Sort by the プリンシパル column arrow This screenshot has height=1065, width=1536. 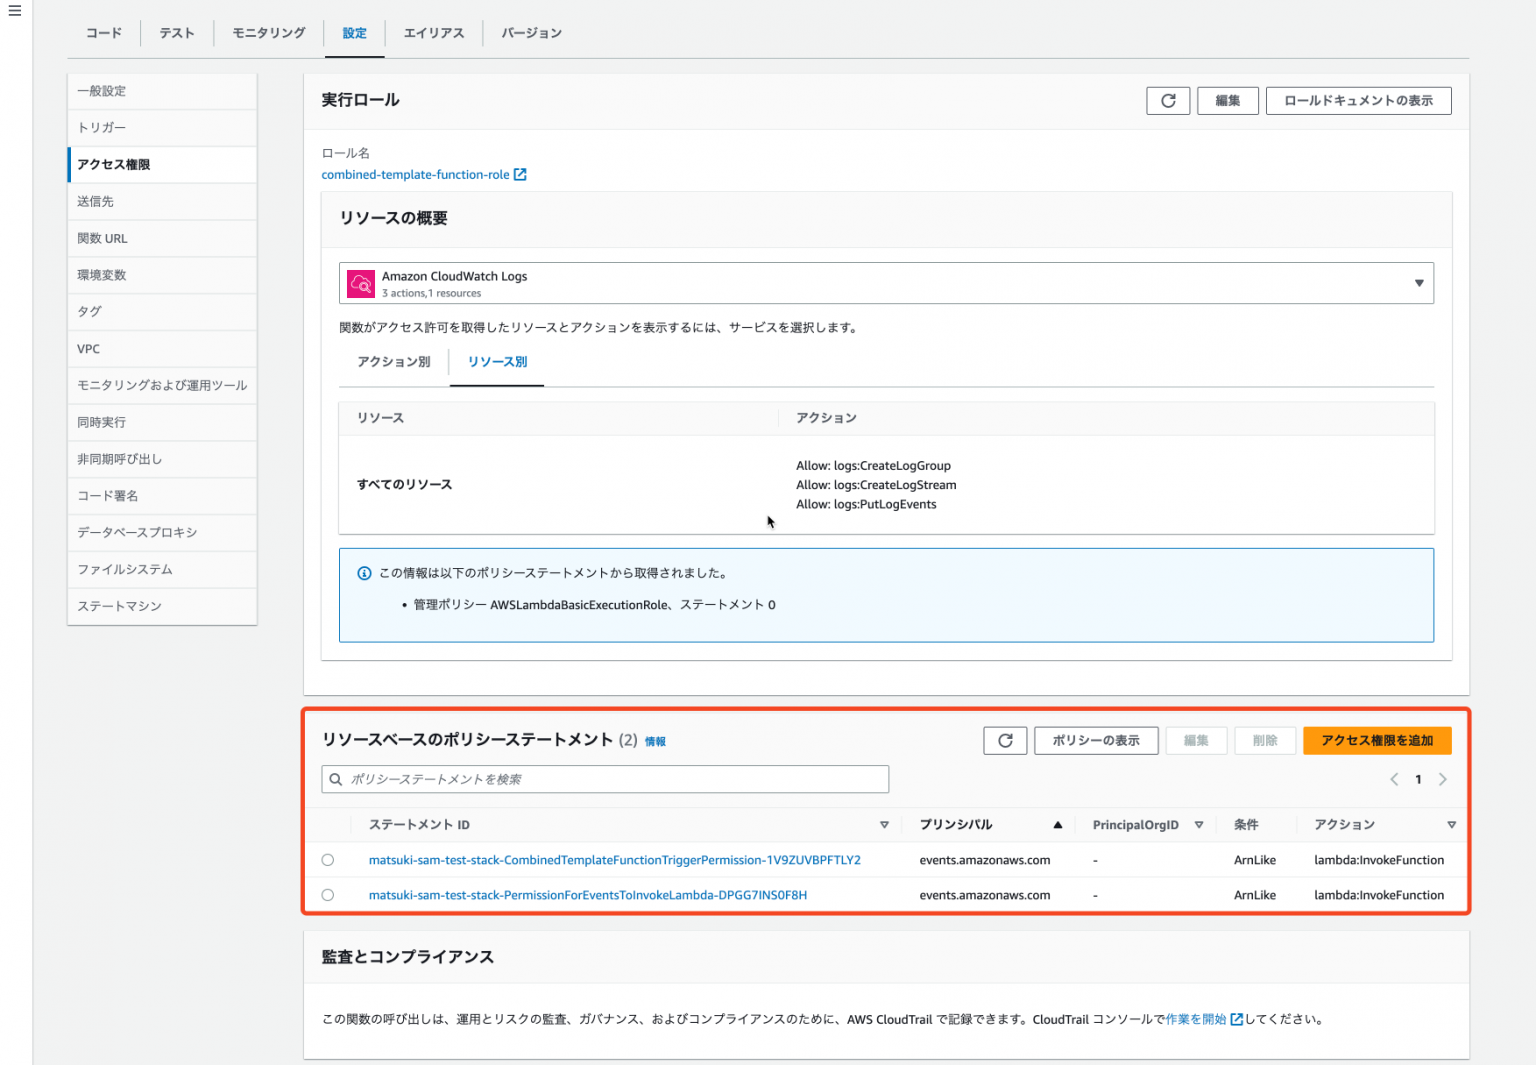1057,825
